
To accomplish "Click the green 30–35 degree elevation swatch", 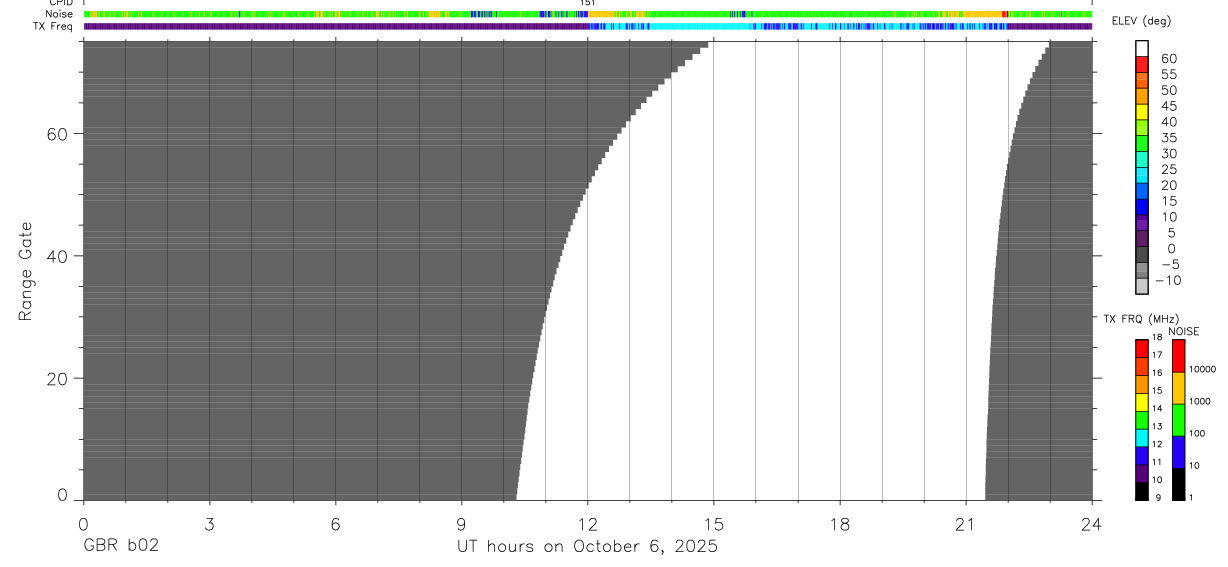I will coord(1142,145).
